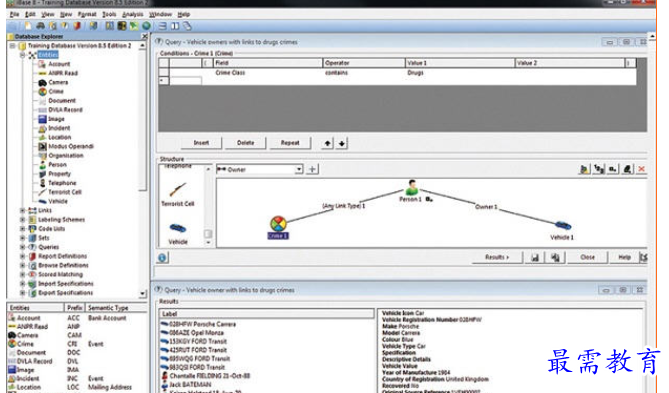Click the blue info icon below Structure
The width and height of the screenshot is (669, 393).
[162, 258]
